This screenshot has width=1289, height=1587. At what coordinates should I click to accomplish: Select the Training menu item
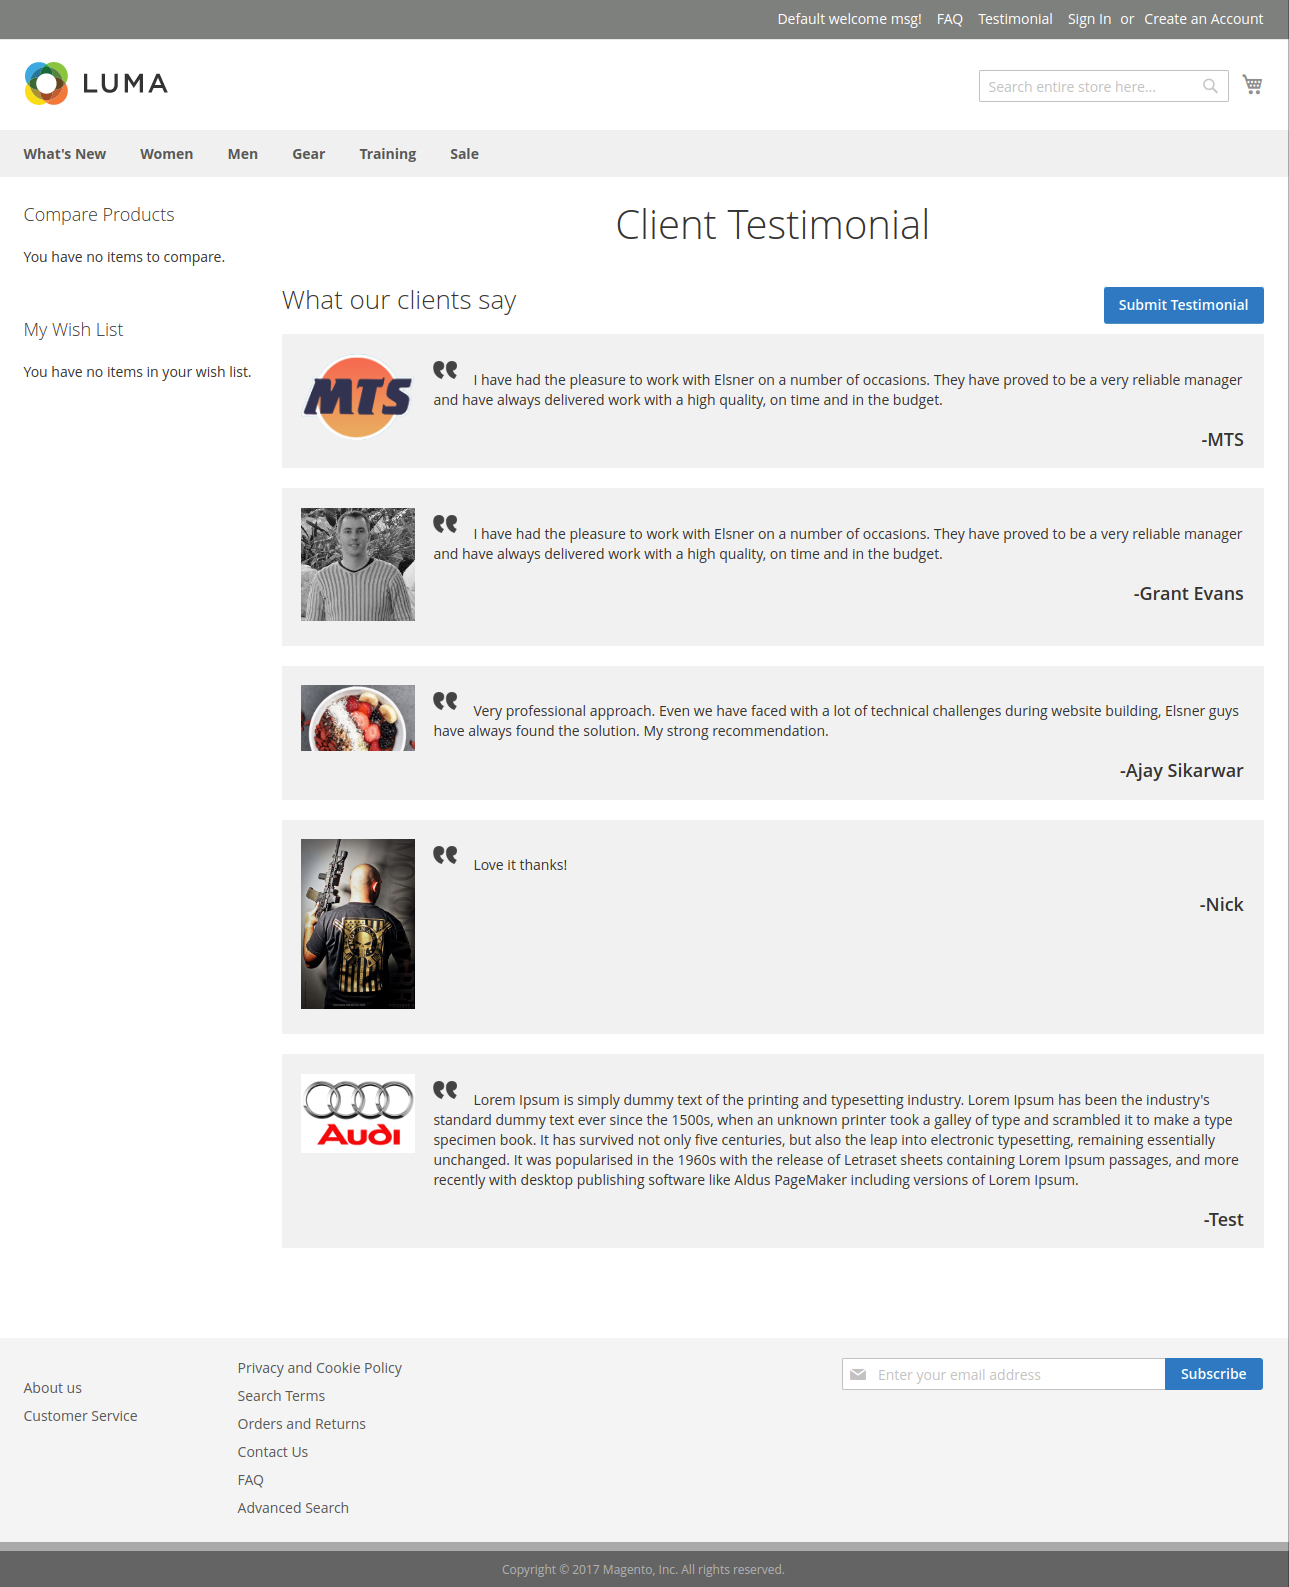(387, 154)
